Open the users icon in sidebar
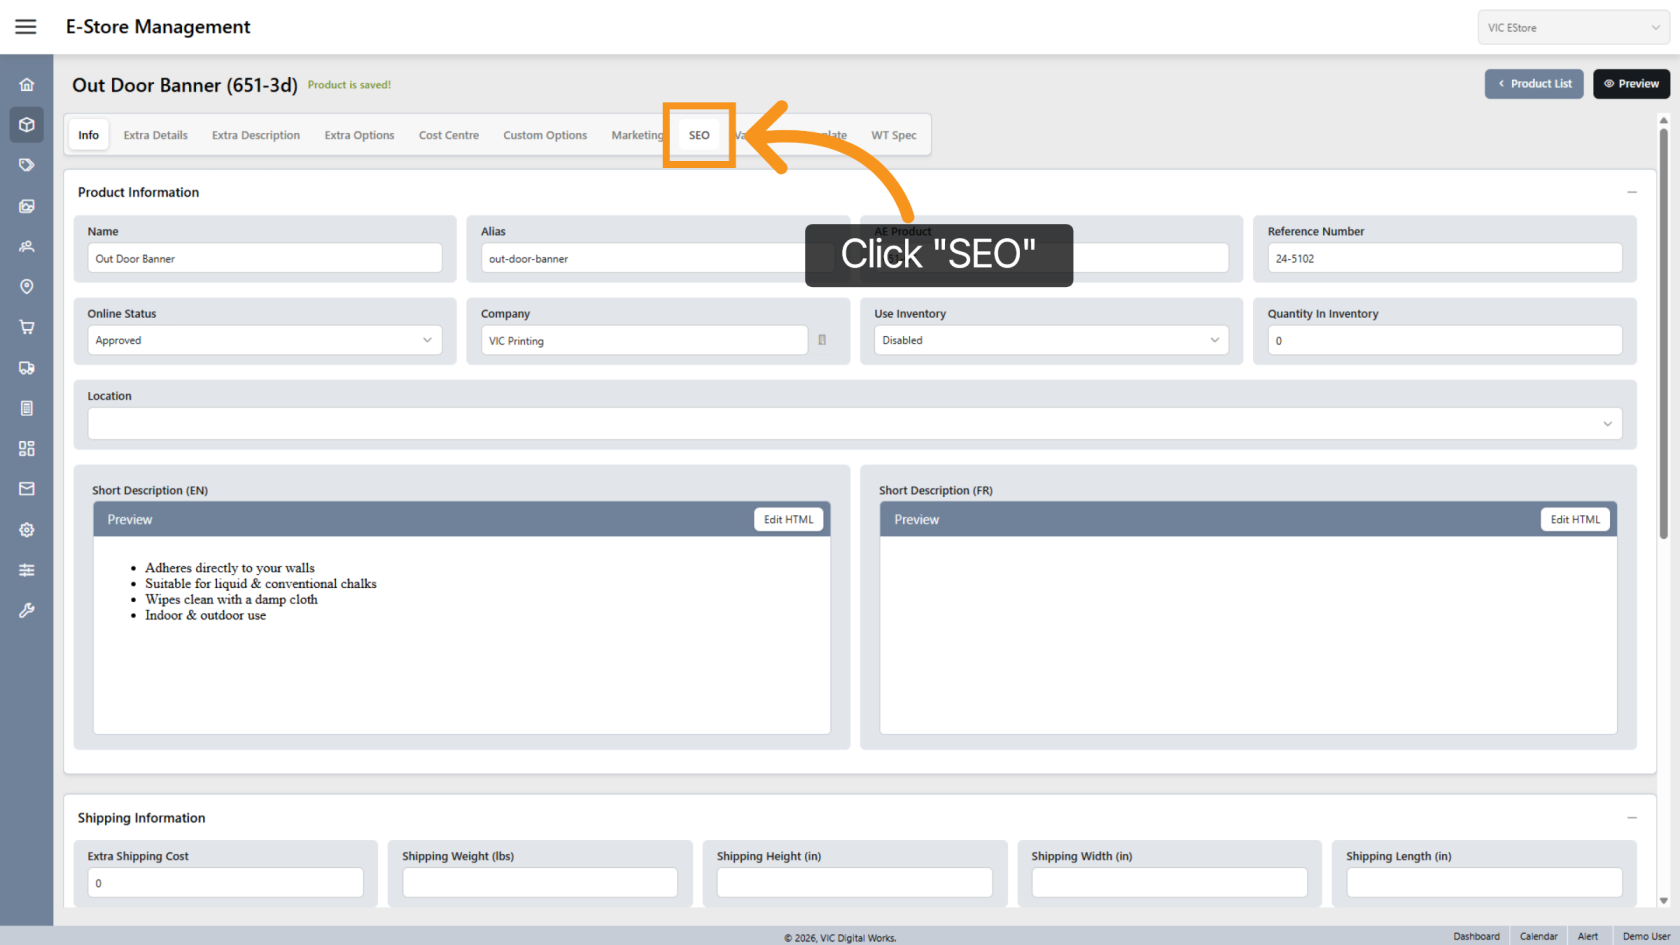 coord(27,246)
